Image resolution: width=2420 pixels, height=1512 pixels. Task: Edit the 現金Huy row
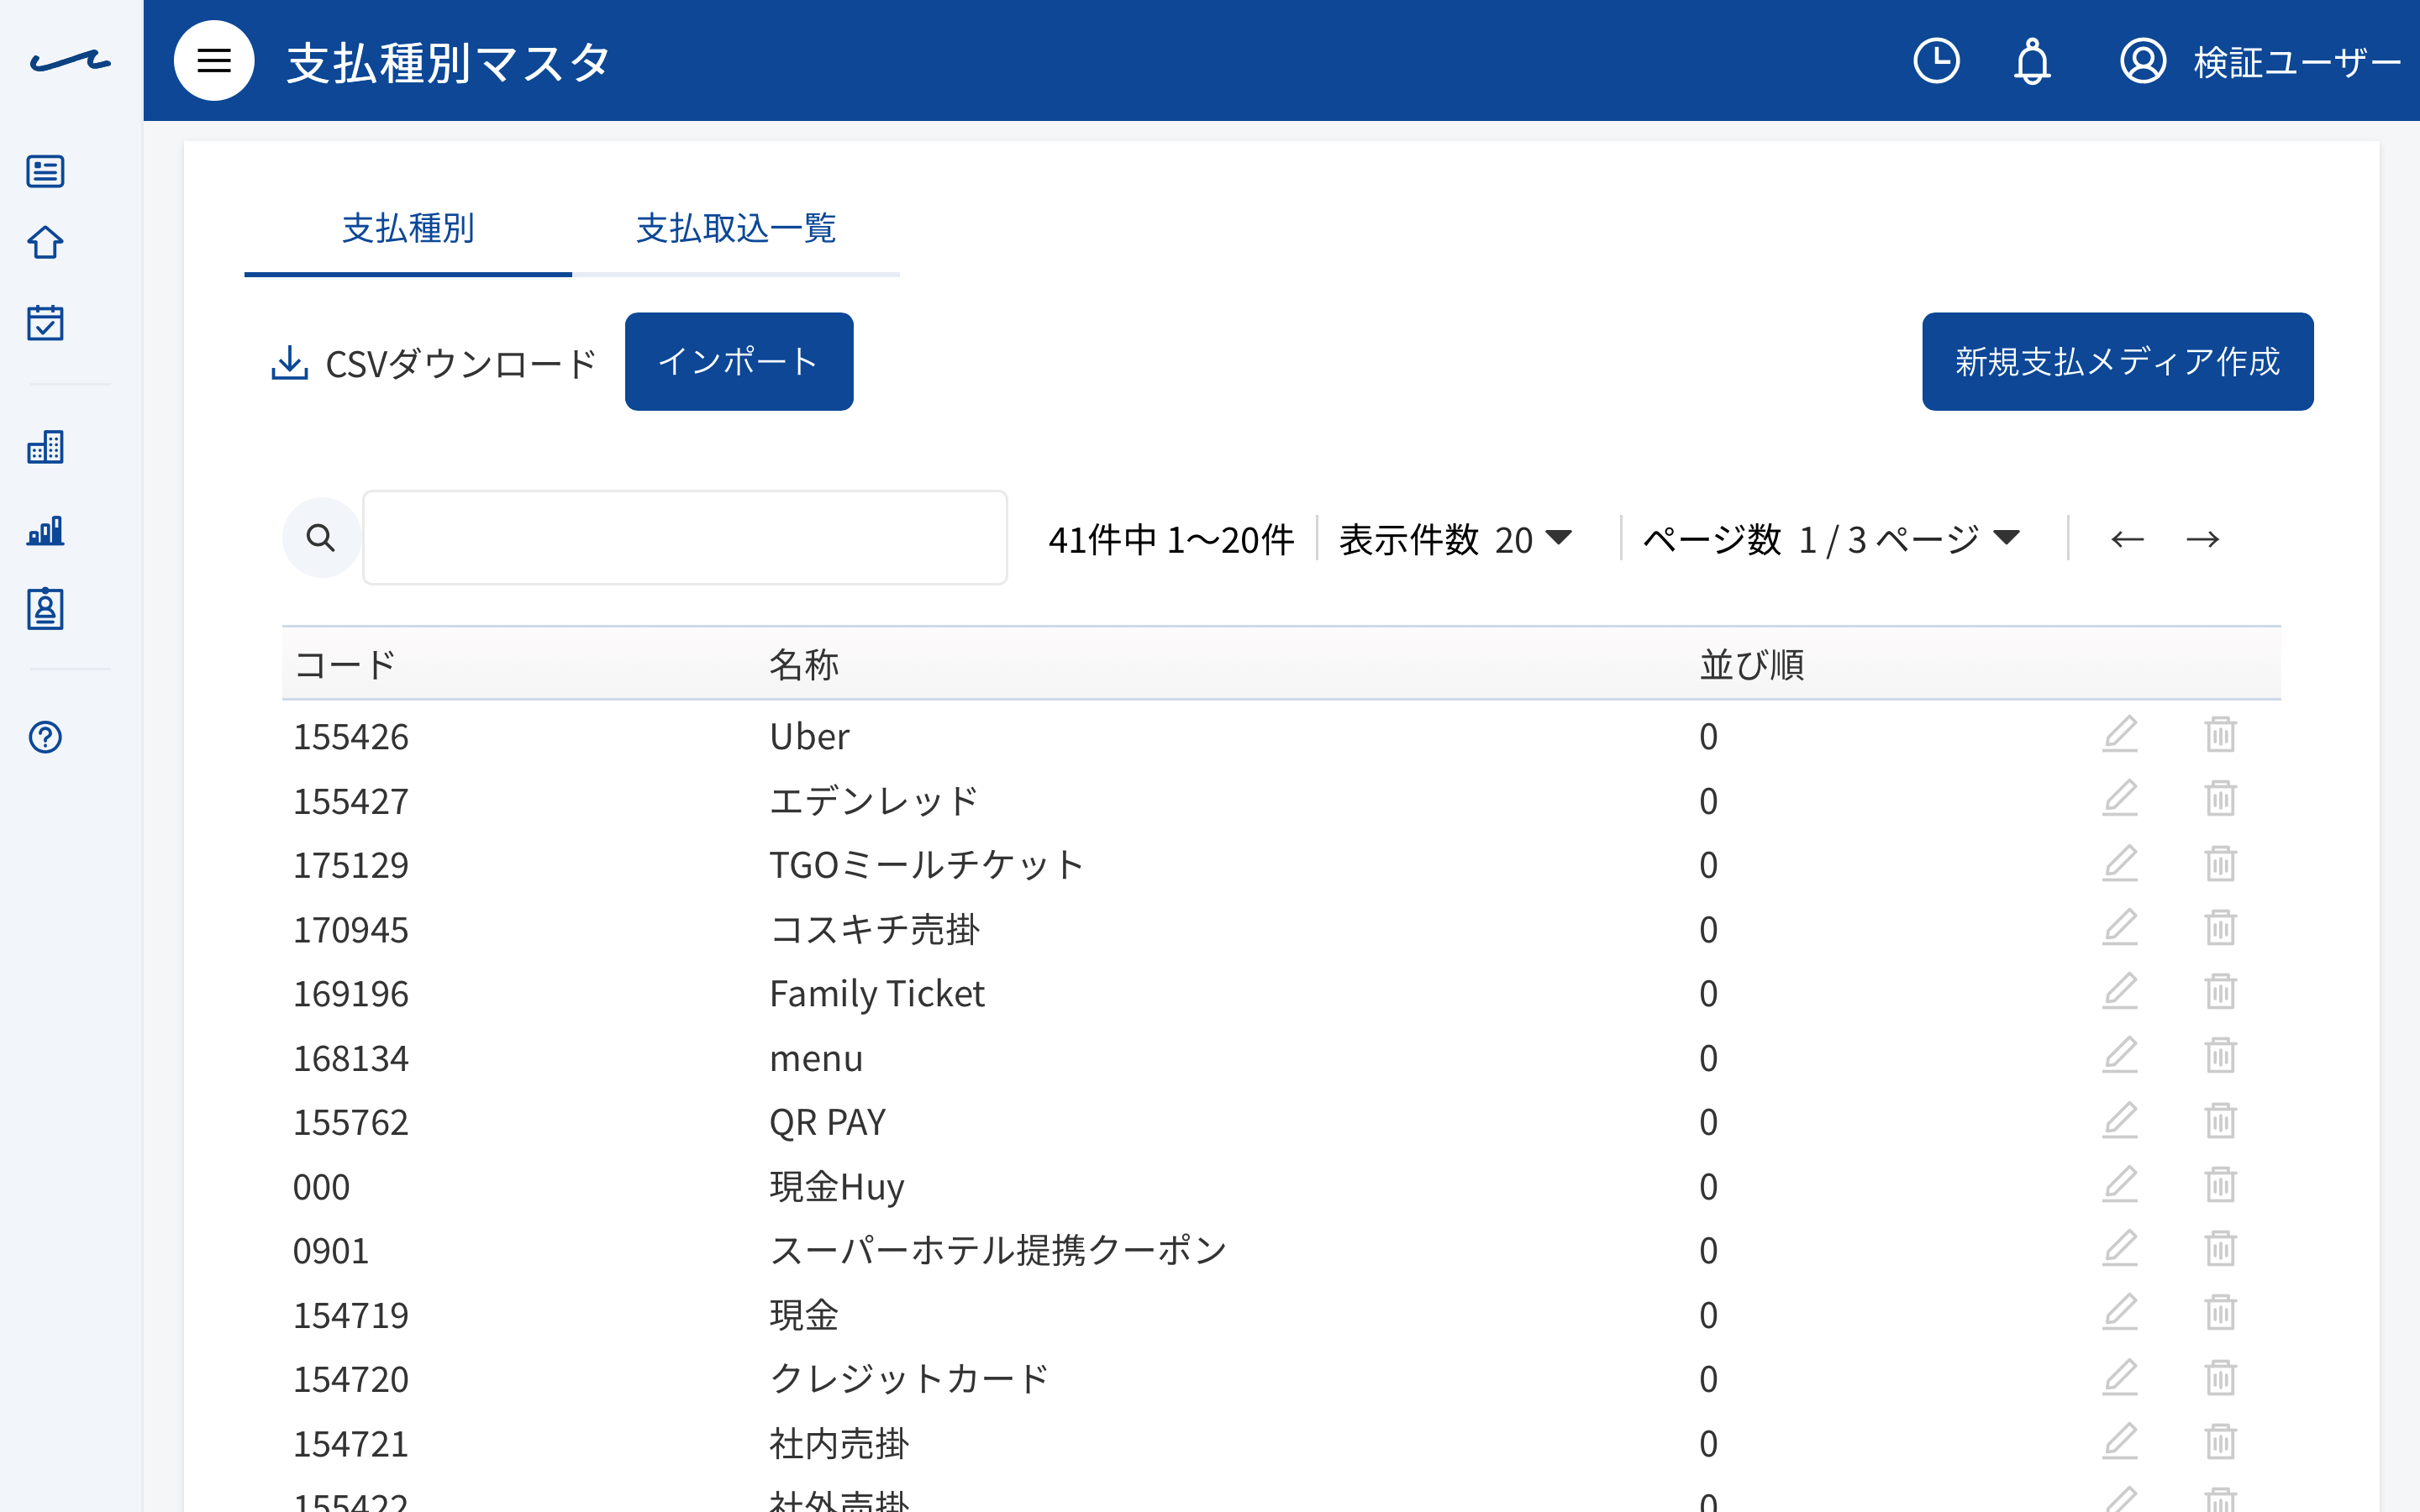click(x=2120, y=1185)
